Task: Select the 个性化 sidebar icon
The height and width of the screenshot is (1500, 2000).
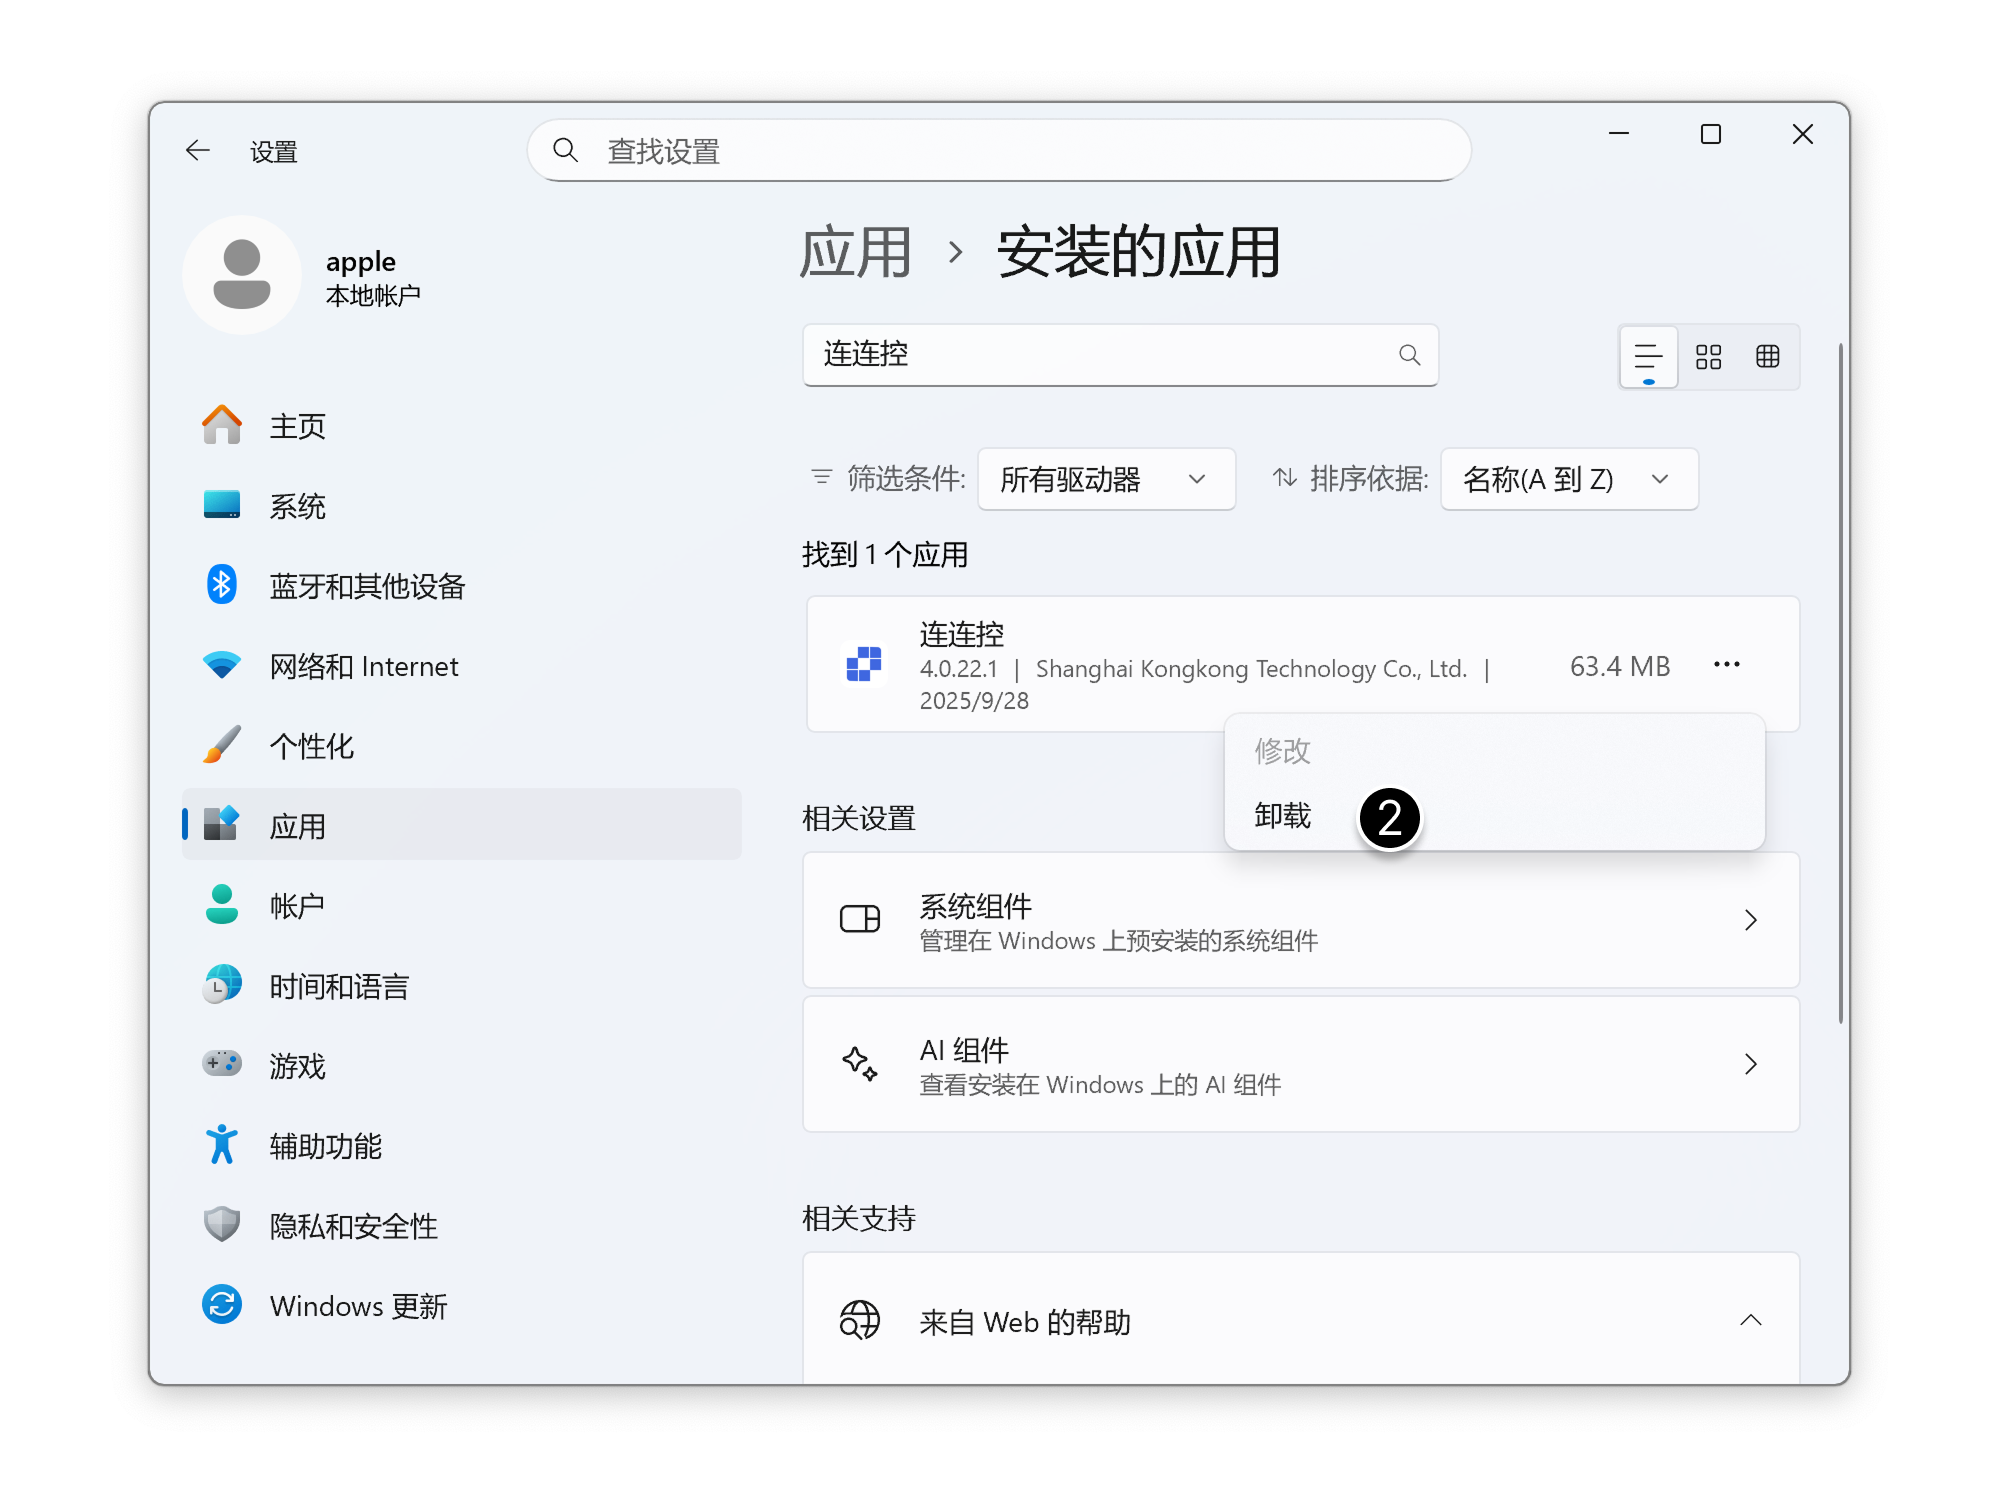Action: [222, 745]
